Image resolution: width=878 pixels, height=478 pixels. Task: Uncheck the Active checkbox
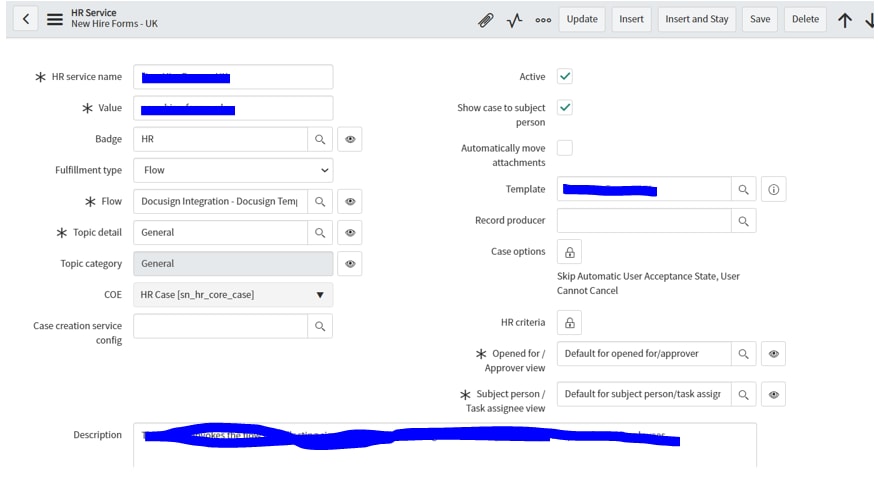pyautogui.click(x=565, y=77)
